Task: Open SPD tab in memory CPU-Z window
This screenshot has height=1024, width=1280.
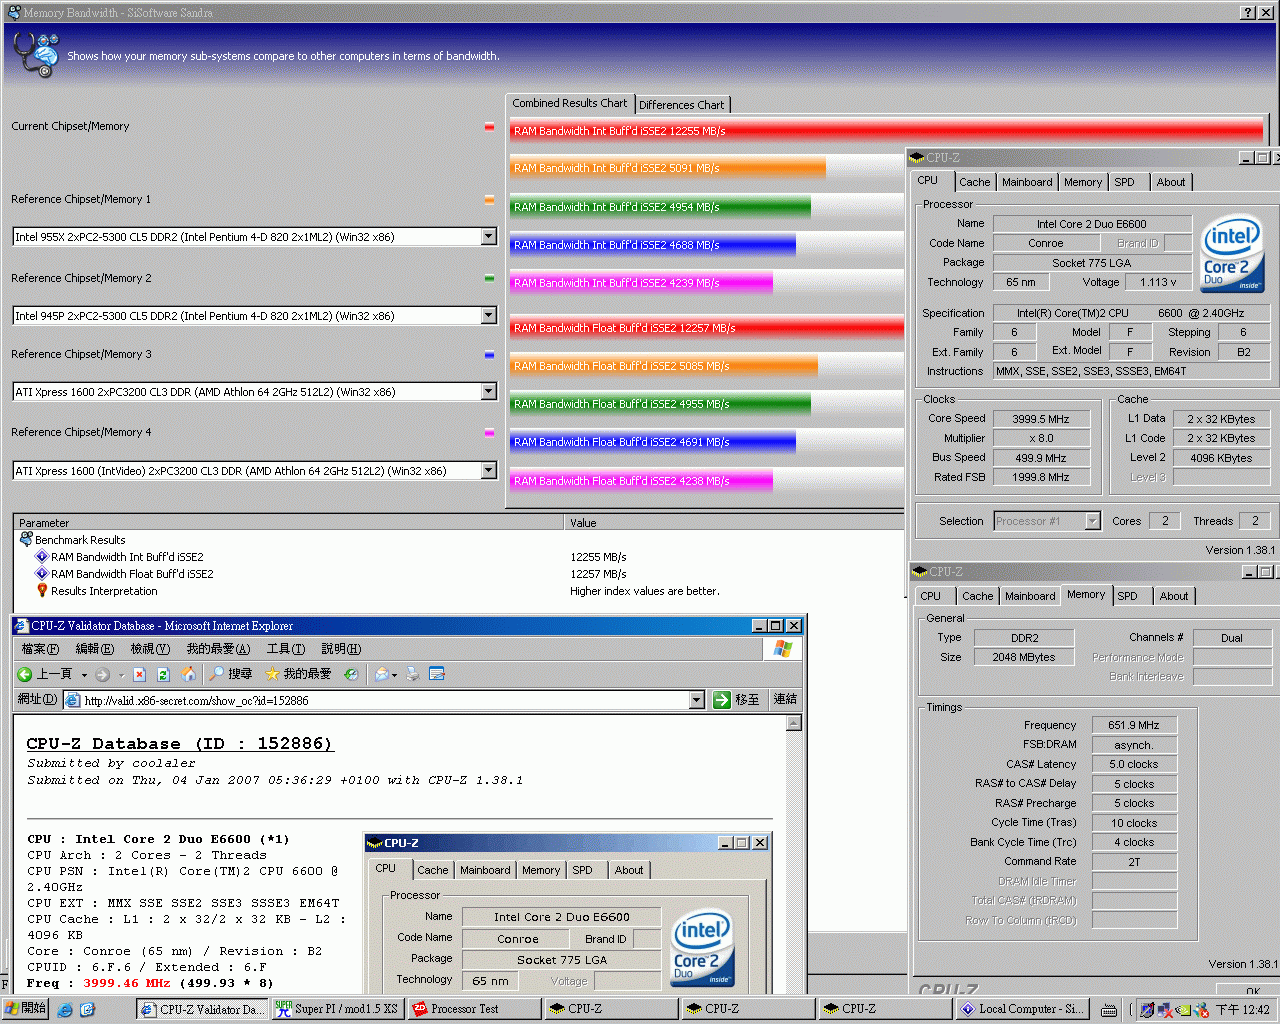Action: pyautogui.click(x=1127, y=596)
